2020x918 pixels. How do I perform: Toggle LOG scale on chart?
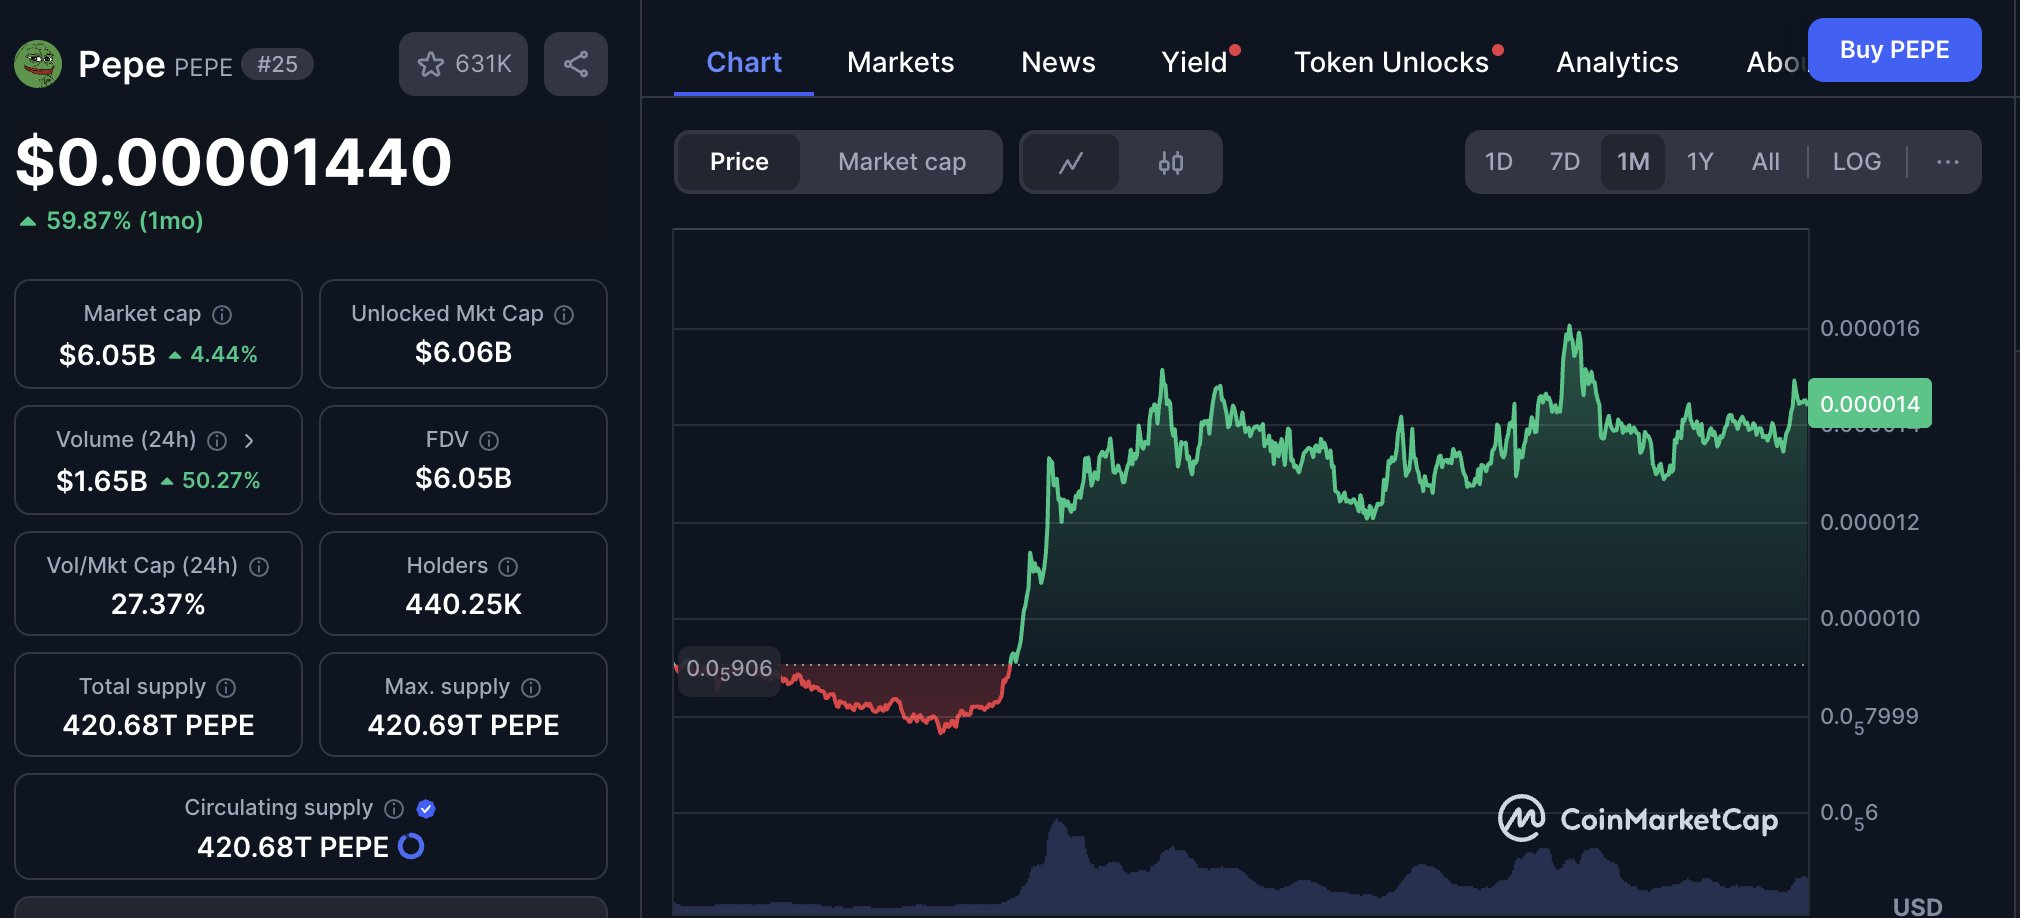[1857, 162]
